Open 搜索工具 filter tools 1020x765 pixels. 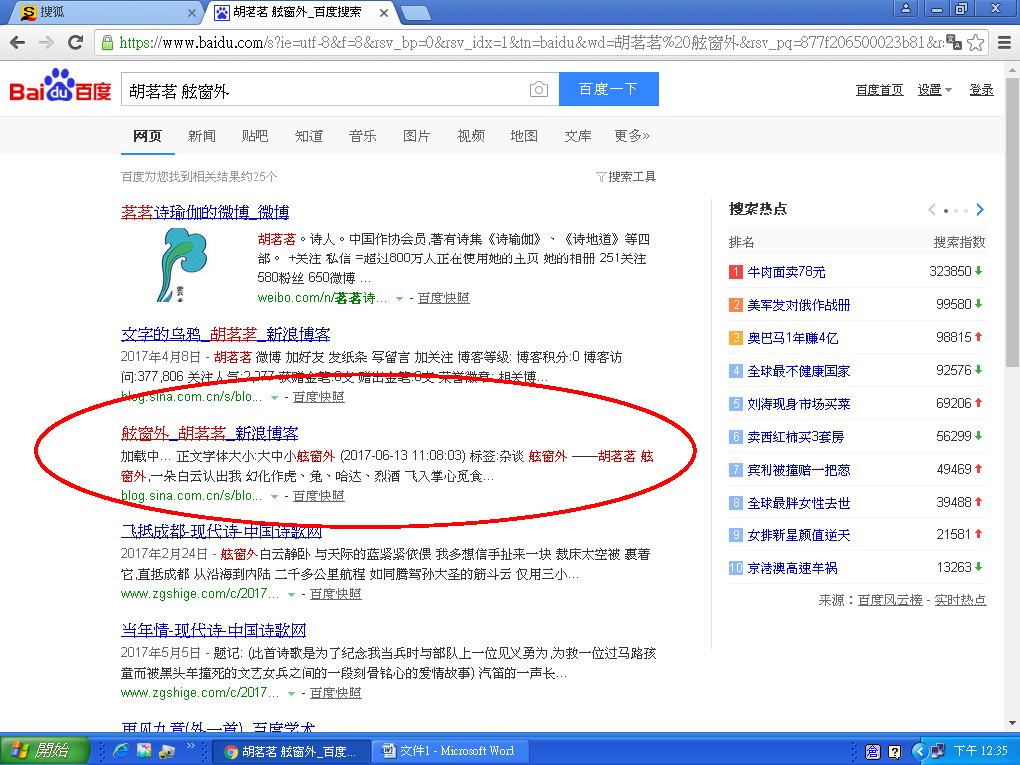626,176
